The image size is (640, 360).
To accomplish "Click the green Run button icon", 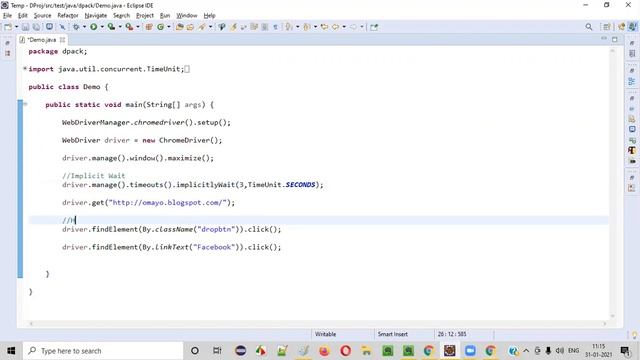I will (x=93, y=27).
